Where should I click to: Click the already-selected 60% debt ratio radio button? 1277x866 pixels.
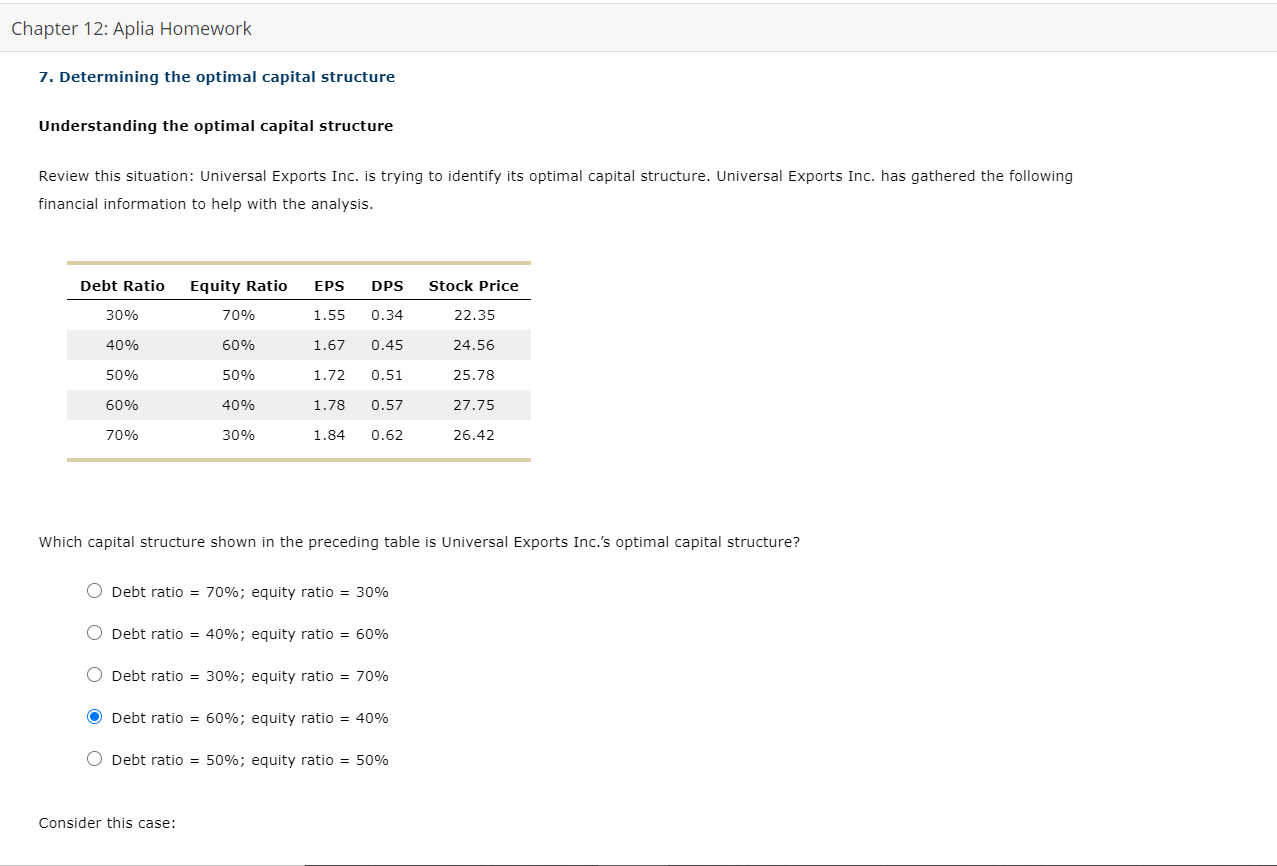94,716
